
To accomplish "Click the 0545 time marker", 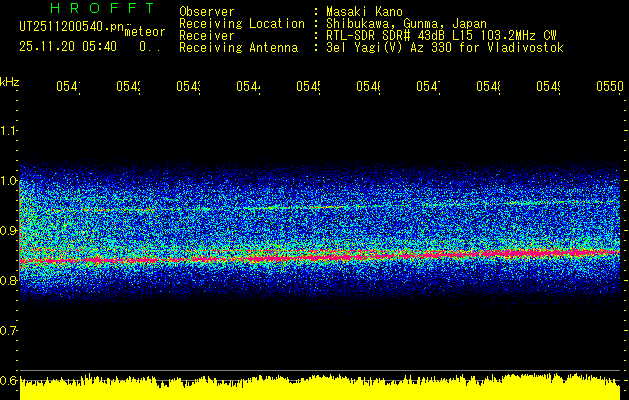I will point(308,87).
